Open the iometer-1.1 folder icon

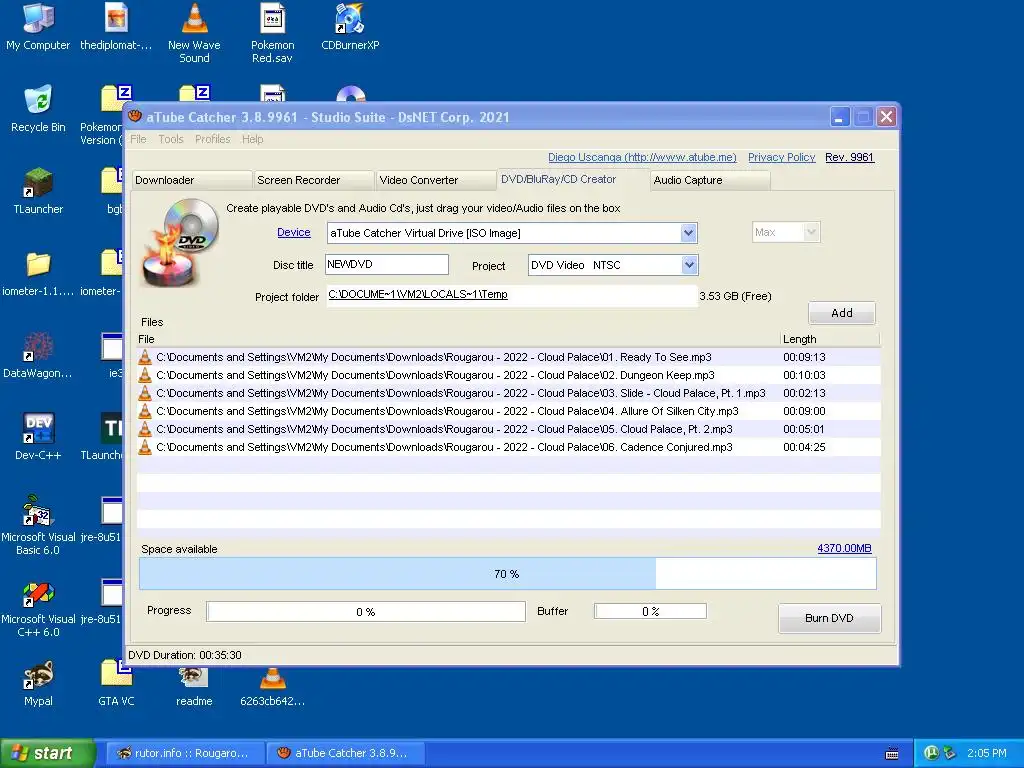[38, 273]
